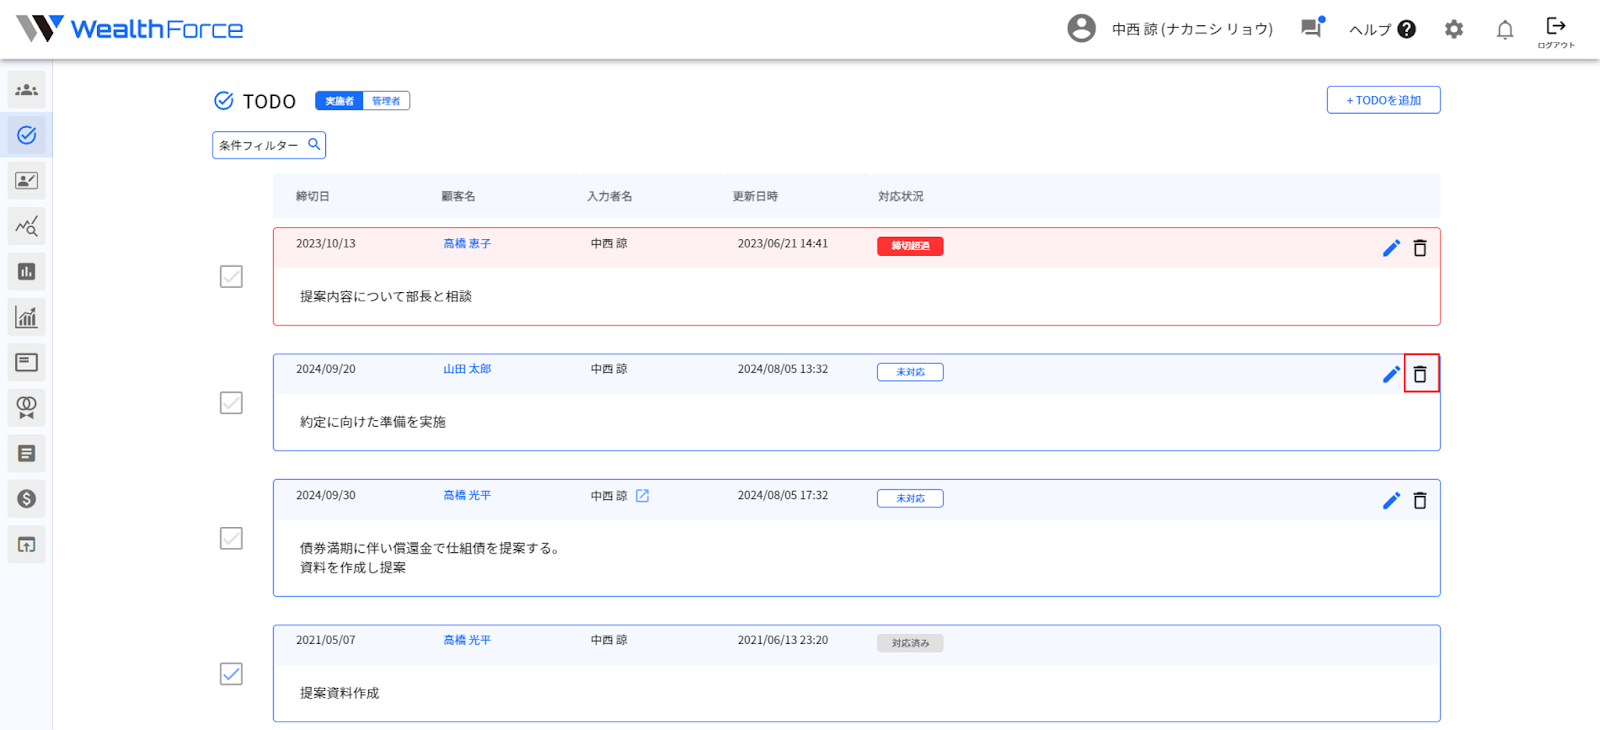Check the 提案内容について部長と相談 TODO checkbox
This screenshot has width=1600, height=730.
[x=231, y=276]
